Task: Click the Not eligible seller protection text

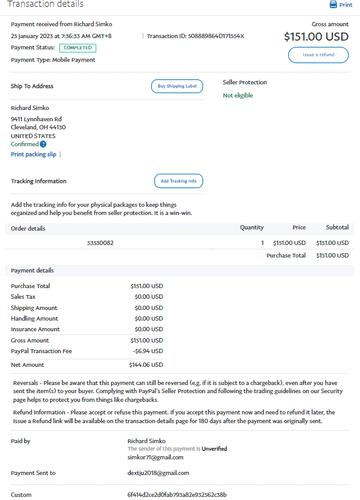Action: click(238, 95)
